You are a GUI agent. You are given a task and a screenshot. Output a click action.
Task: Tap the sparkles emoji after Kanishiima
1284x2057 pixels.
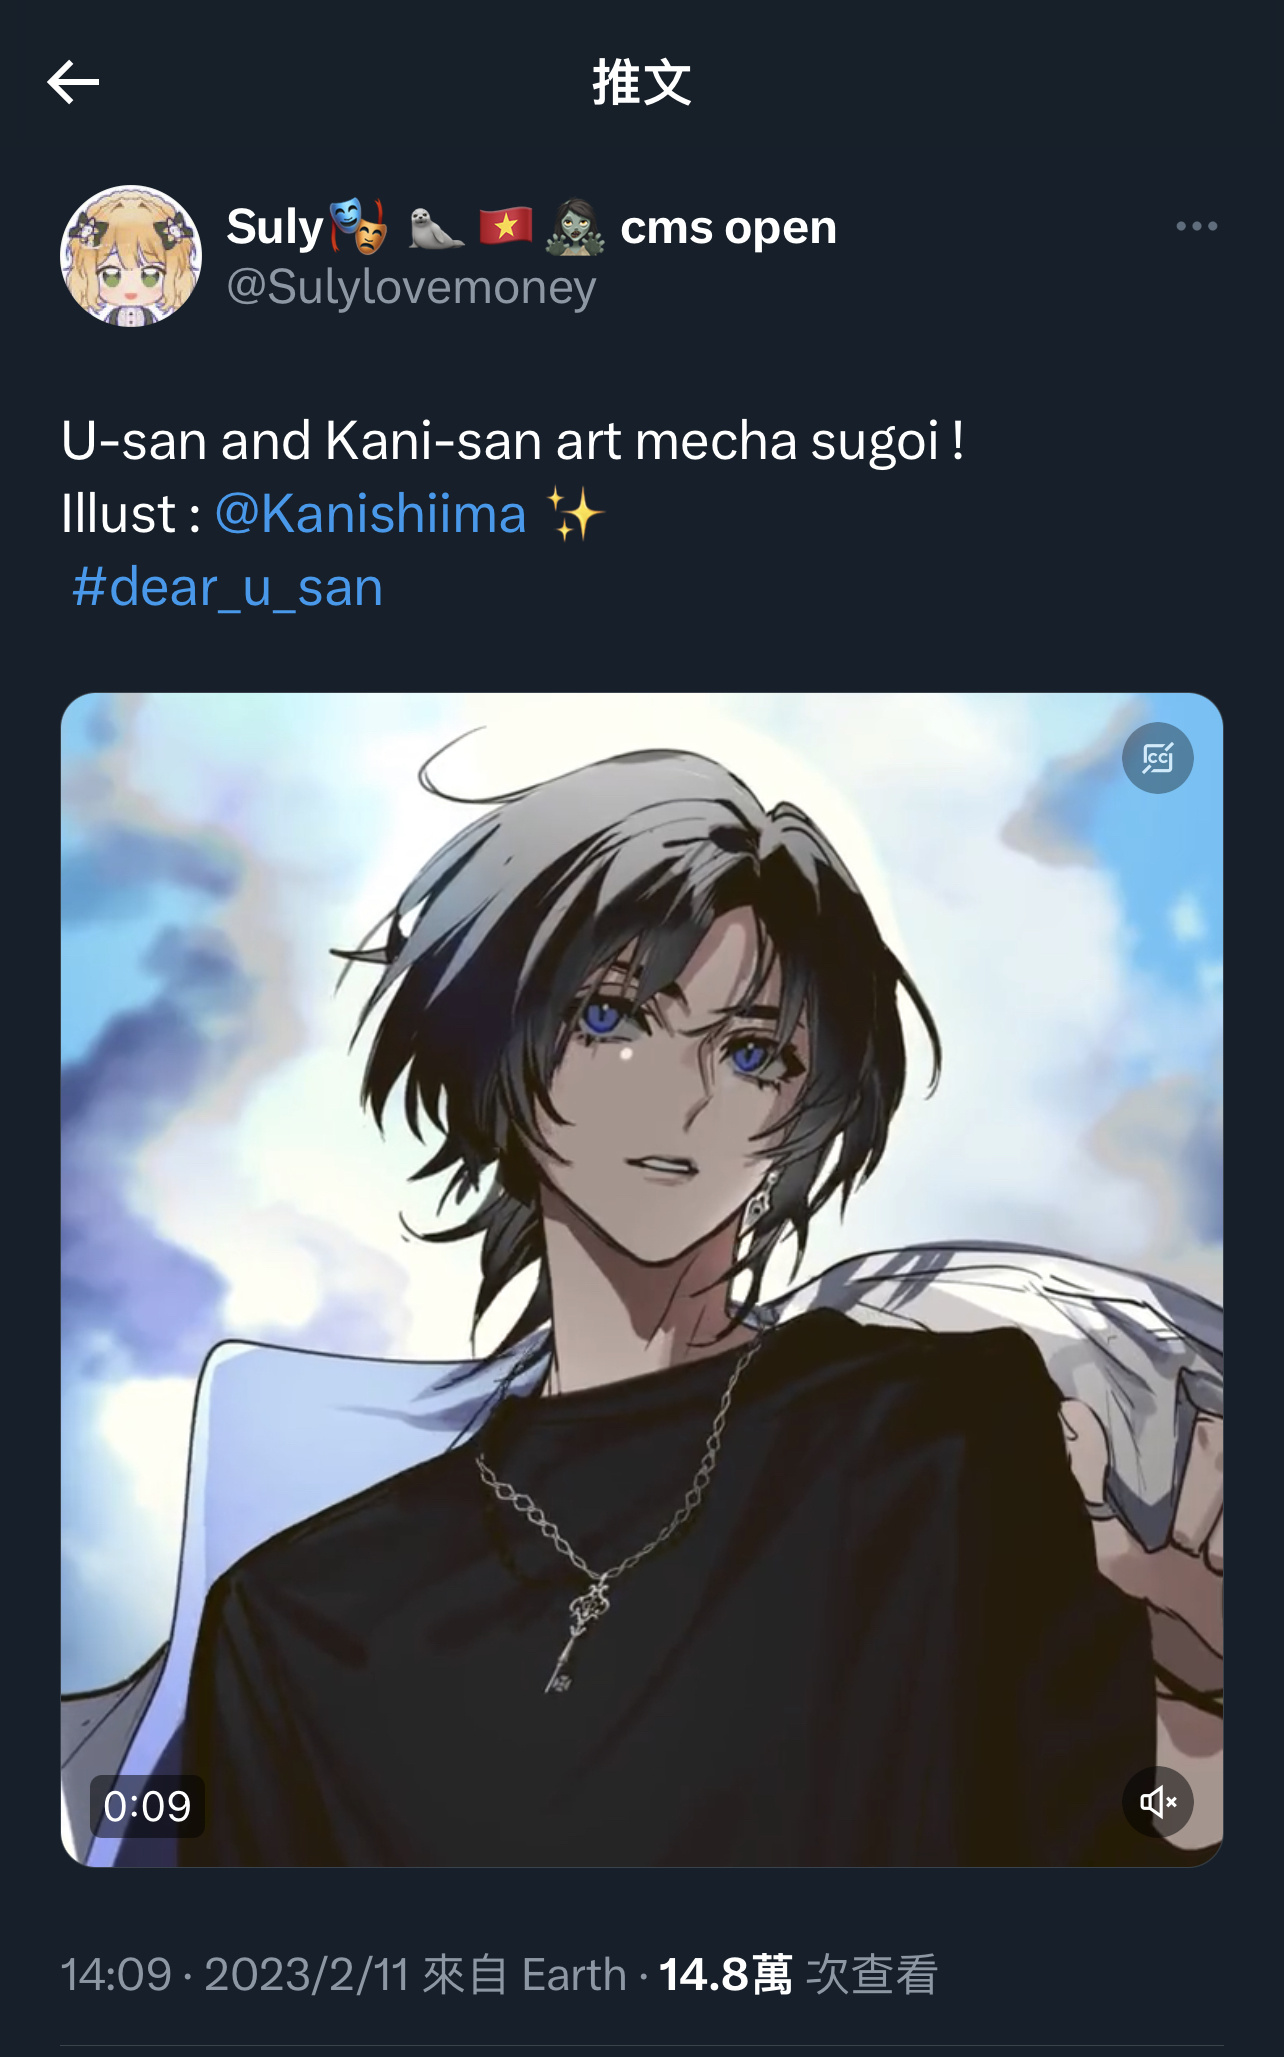[575, 514]
